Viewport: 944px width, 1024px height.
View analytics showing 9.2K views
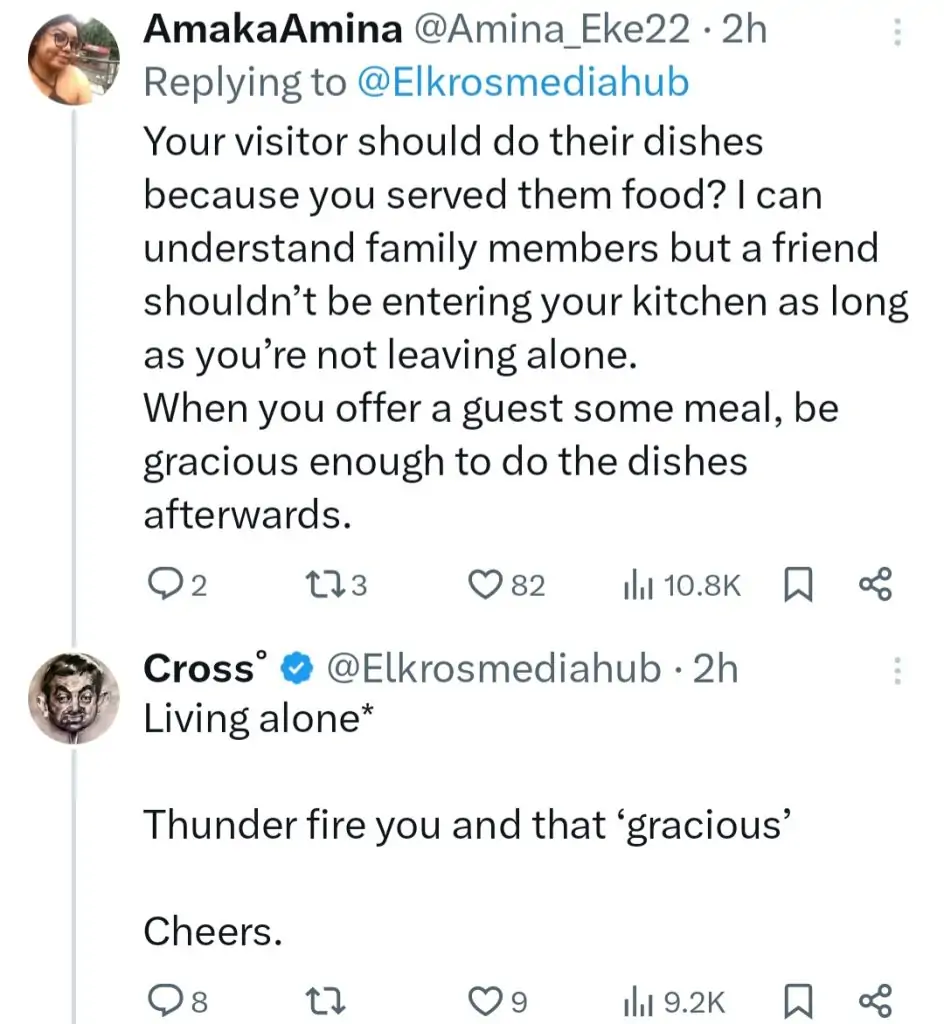pos(636,1000)
